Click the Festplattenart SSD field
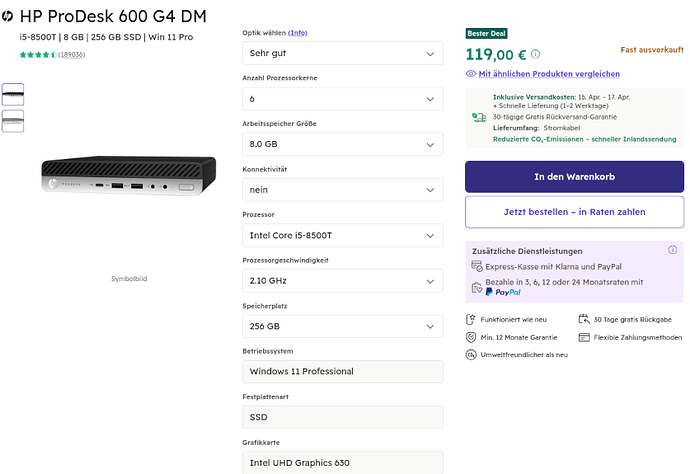 [x=342, y=417]
